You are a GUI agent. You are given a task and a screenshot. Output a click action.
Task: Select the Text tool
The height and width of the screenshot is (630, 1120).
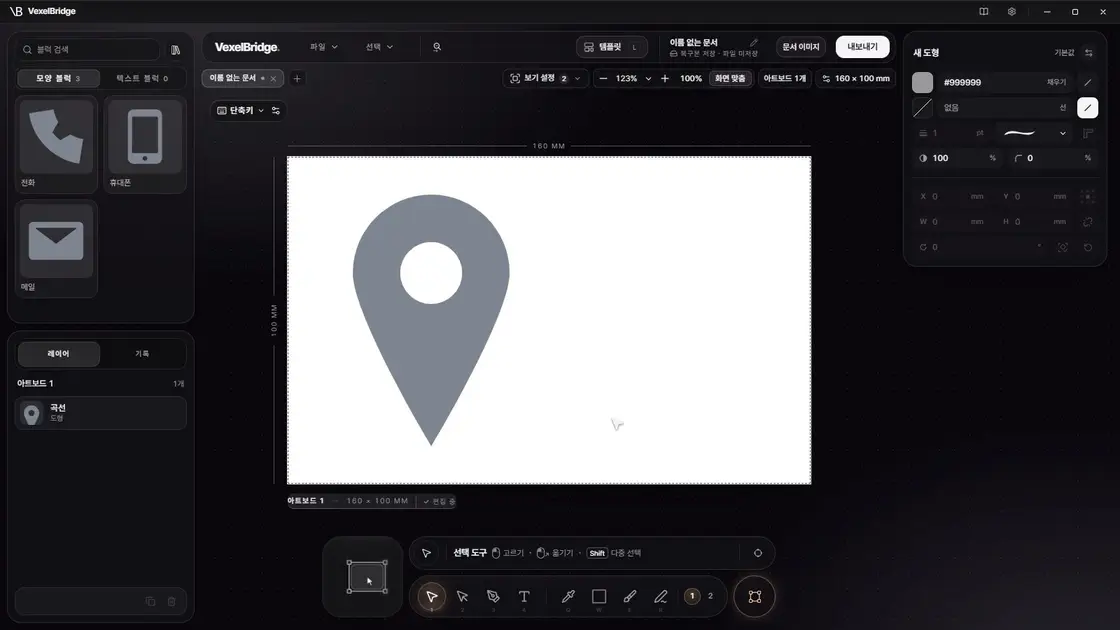(x=524, y=596)
